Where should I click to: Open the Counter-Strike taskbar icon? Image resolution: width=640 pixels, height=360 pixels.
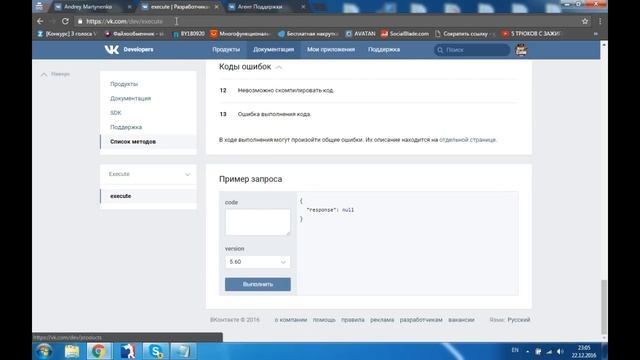pyautogui.click(x=127, y=351)
